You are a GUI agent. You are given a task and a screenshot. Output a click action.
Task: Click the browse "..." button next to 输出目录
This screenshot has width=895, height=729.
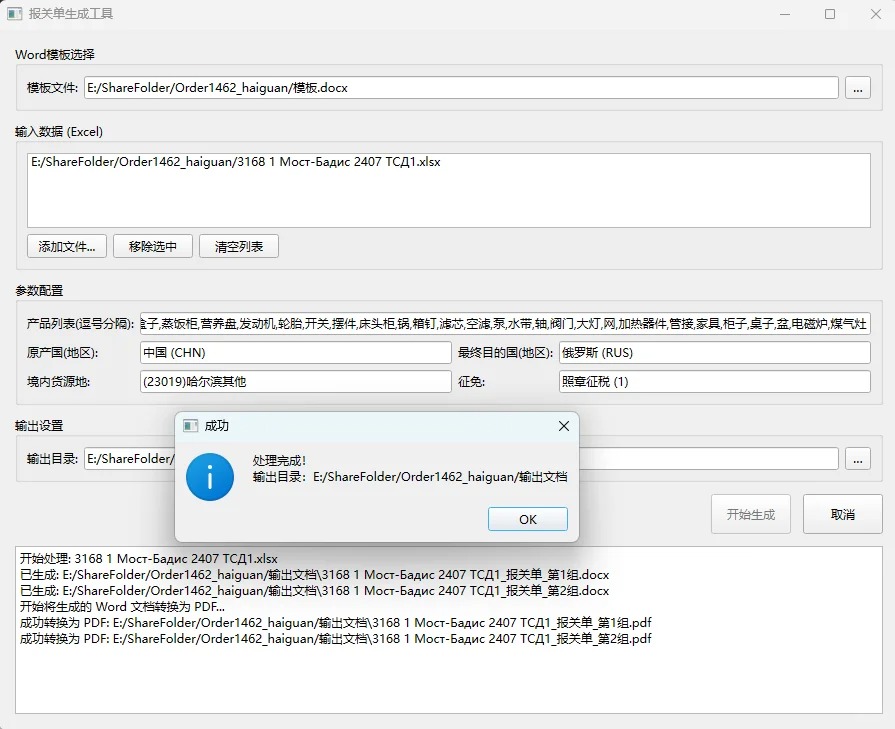click(x=857, y=459)
